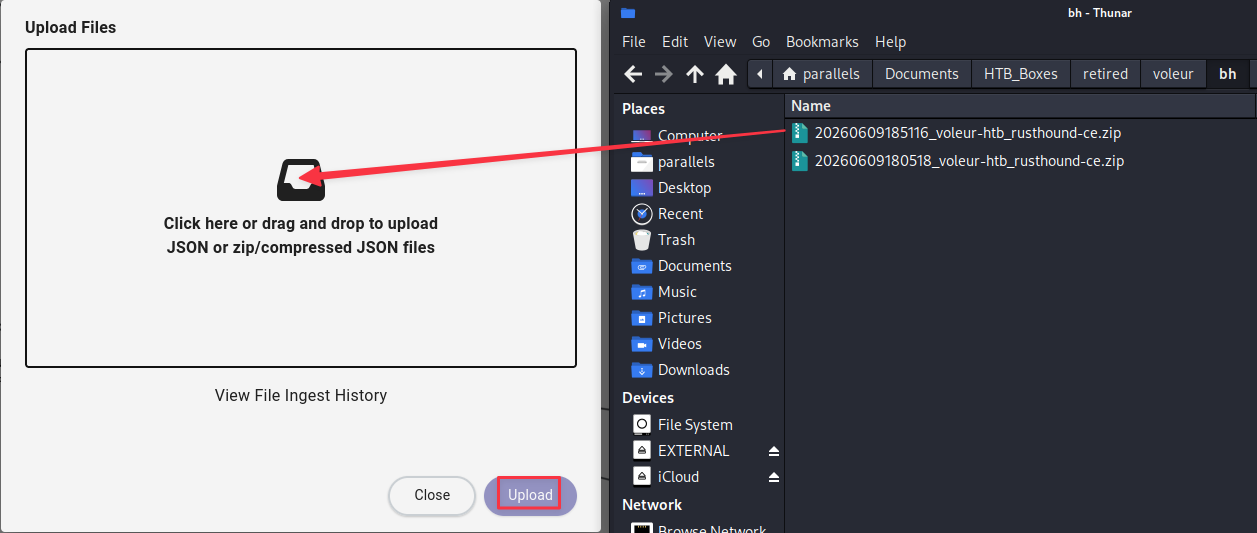Image resolution: width=1257 pixels, height=533 pixels.
Task: Open Recent in Places sidebar
Action: click(680, 214)
